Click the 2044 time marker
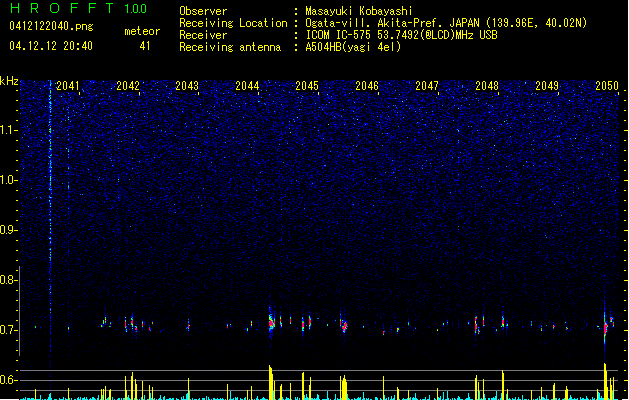 pyautogui.click(x=247, y=86)
